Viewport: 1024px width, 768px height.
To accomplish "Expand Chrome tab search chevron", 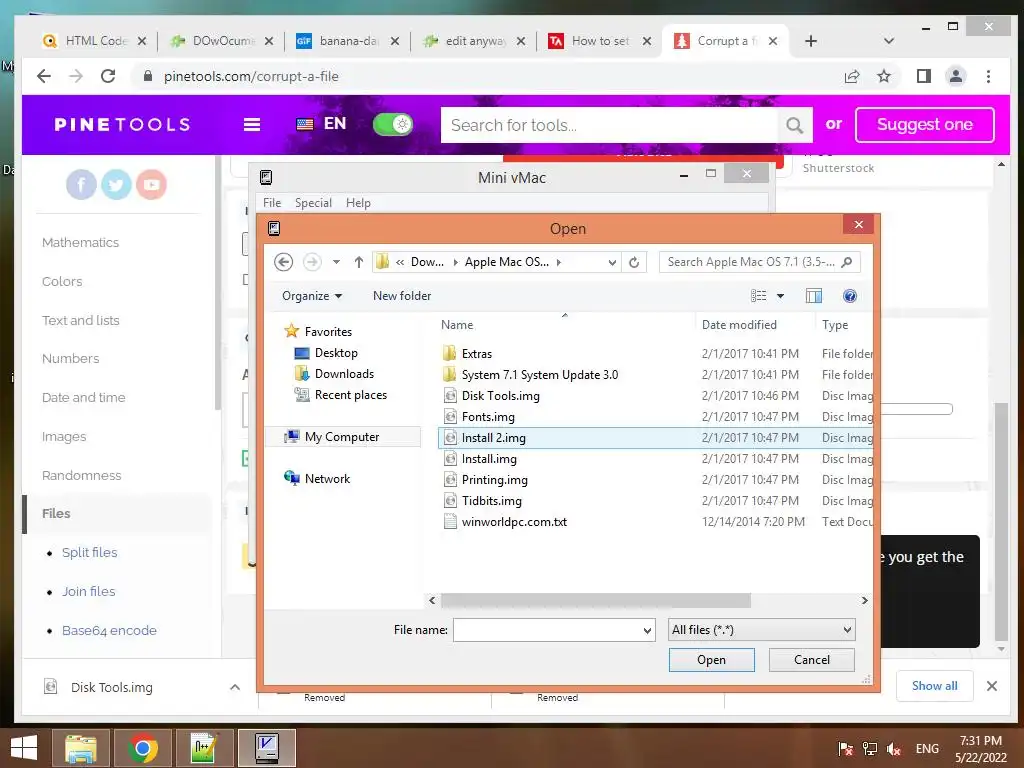I will (x=888, y=40).
